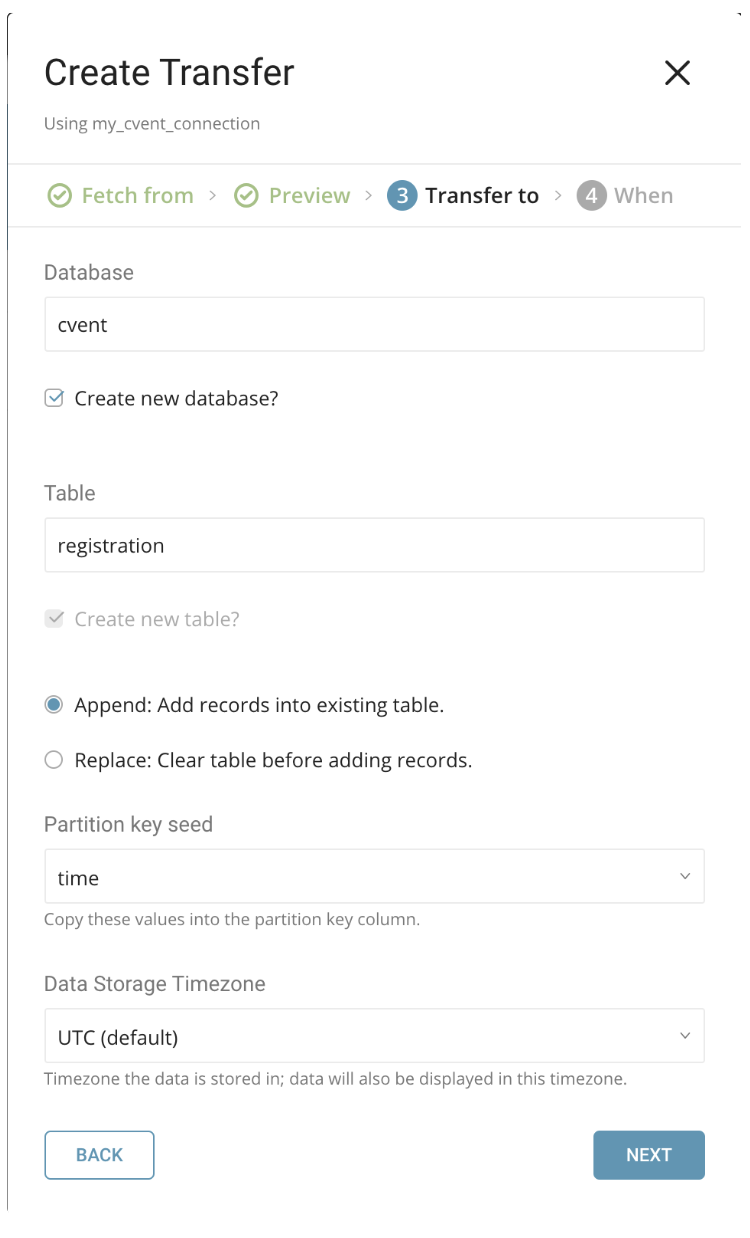Uncheck the Create new database checkbox
The width and height of the screenshot is (750, 1238).
(54, 399)
